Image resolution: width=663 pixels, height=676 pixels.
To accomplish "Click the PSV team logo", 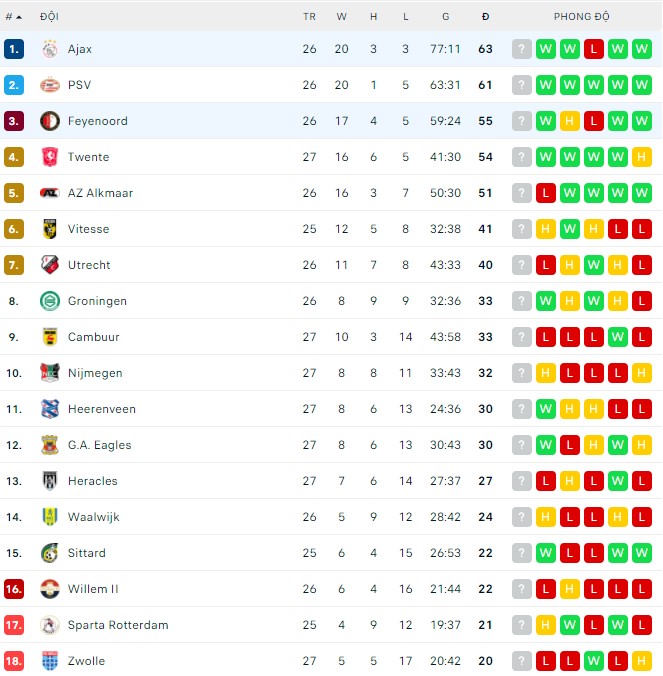I will [x=50, y=85].
